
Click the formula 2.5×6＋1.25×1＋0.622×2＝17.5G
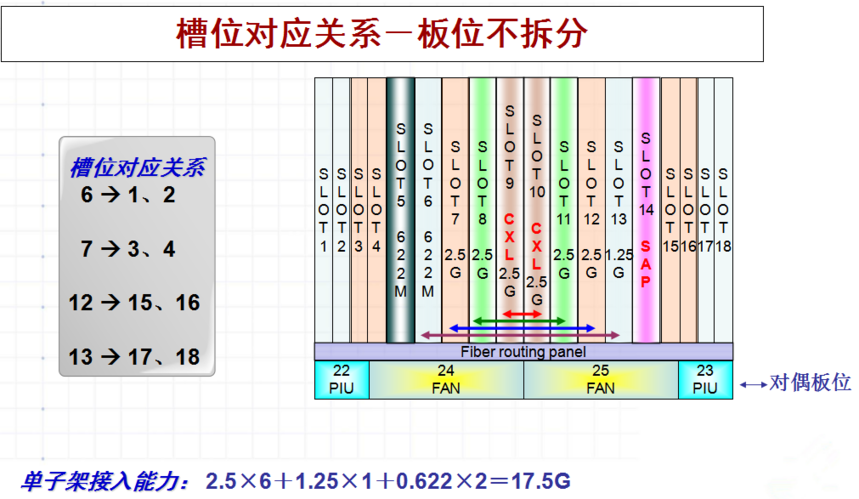tap(388, 481)
